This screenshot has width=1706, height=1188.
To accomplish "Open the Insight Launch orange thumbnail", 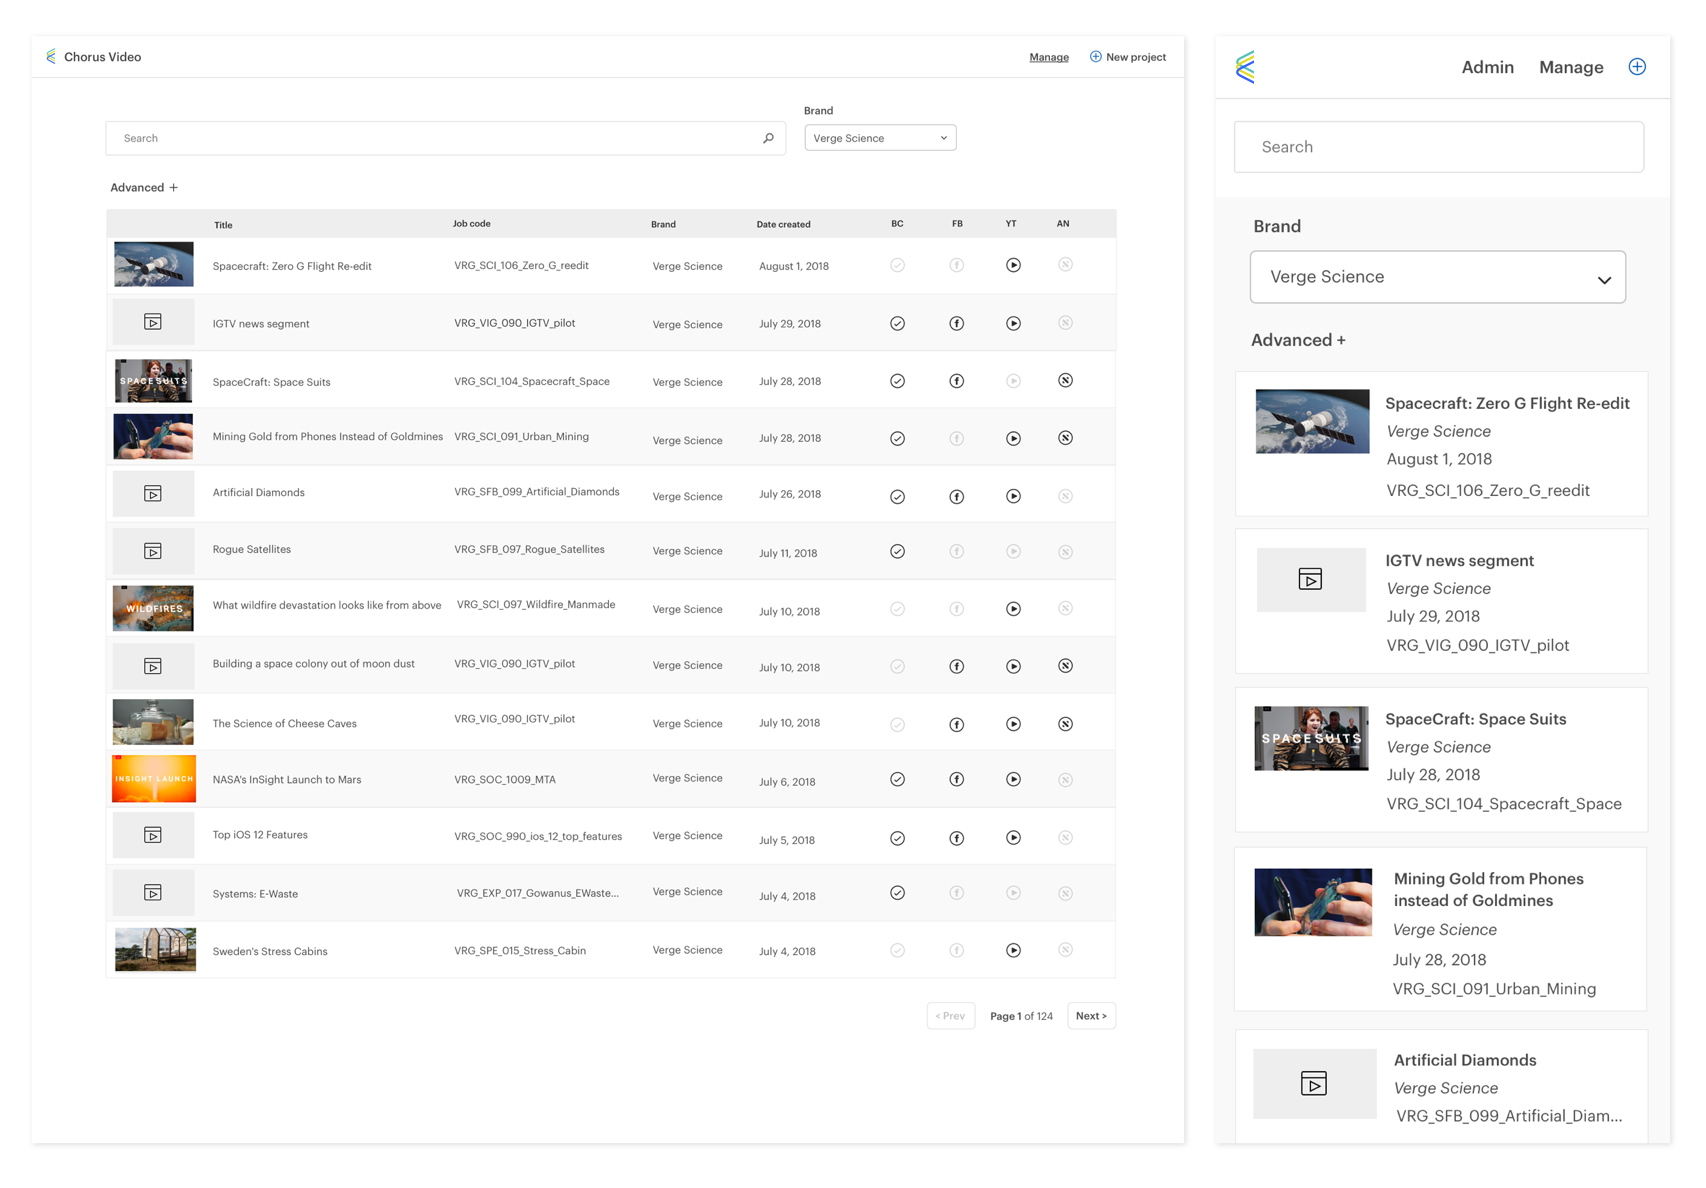I will point(154,779).
